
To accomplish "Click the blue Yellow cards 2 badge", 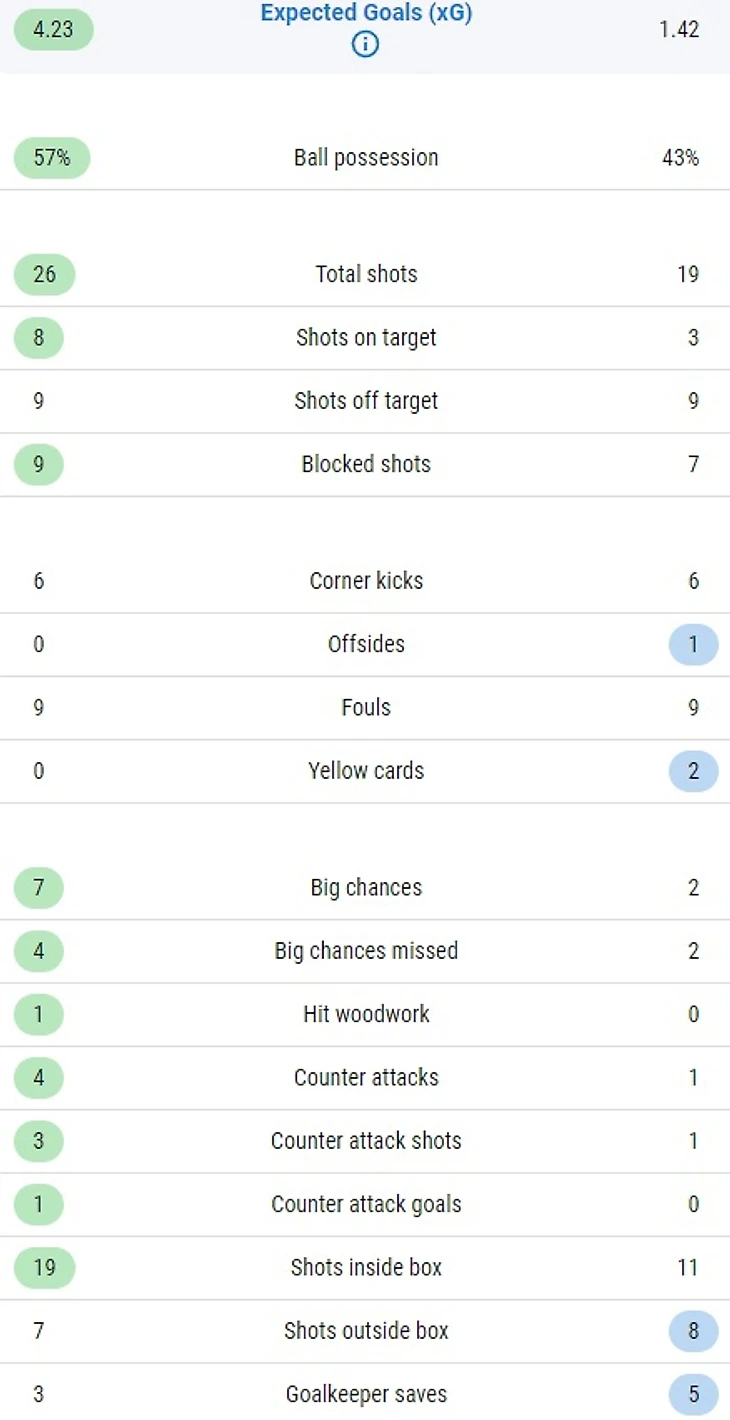I will click(x=693, y=771).
